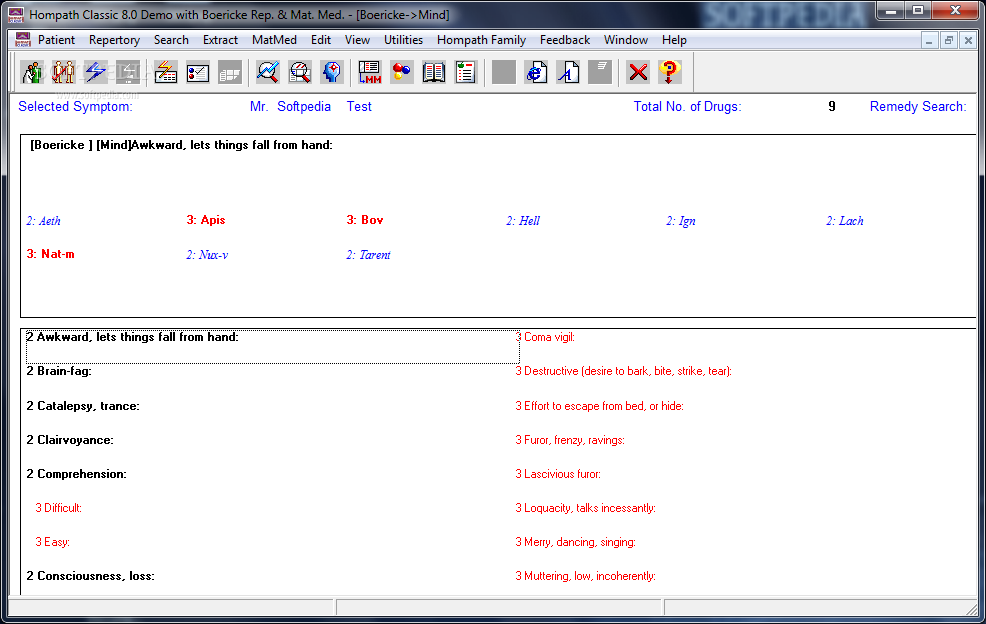Click the grayed note page toolbar icon

[x=600, y=72]
